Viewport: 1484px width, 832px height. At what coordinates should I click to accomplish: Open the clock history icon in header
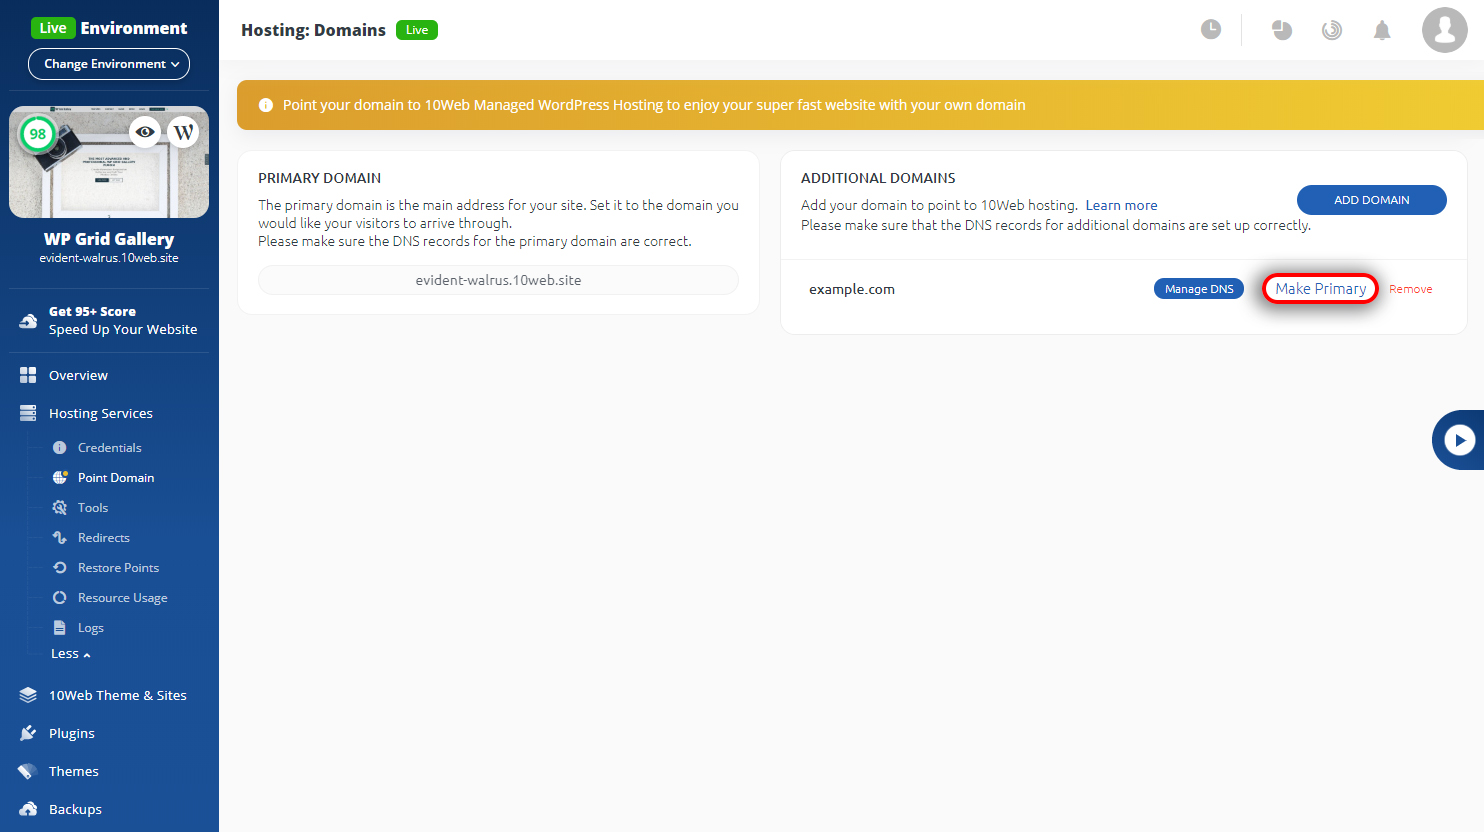[1211, 30]
